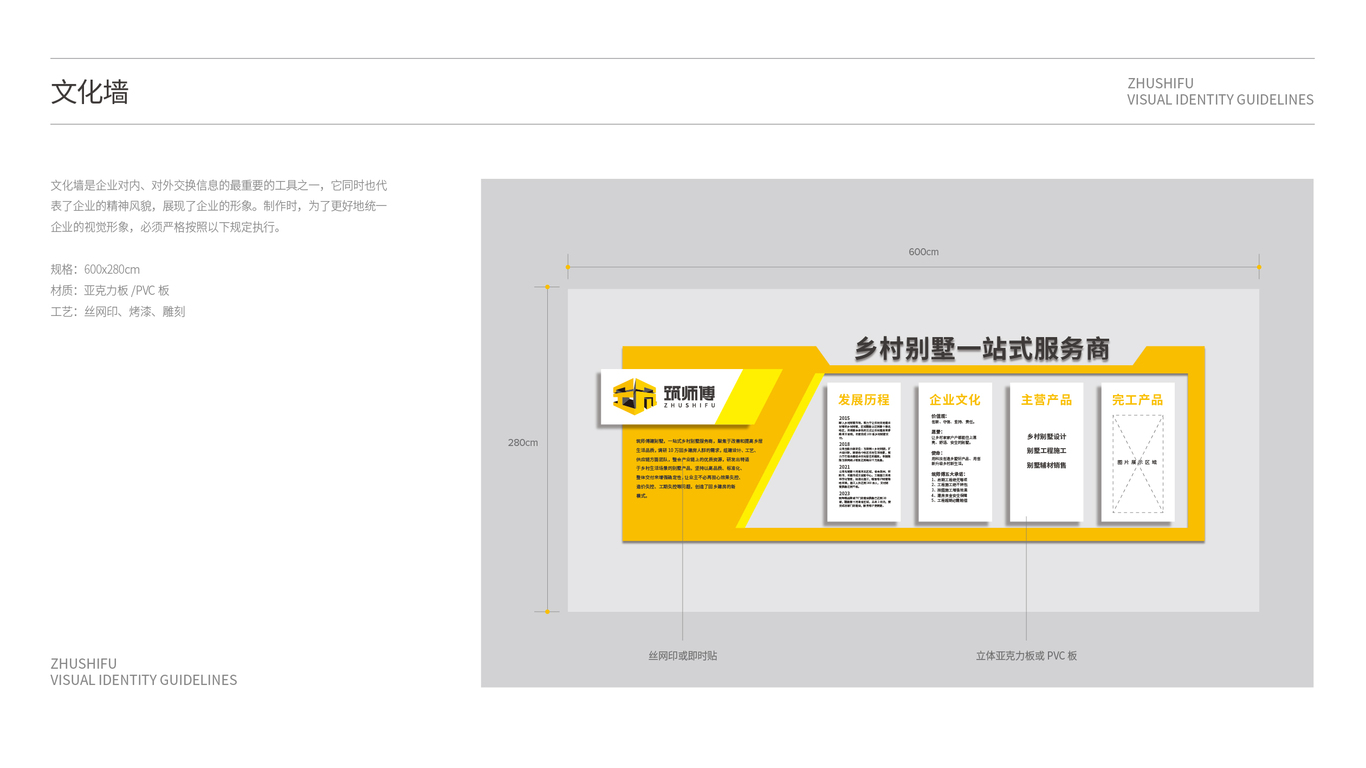
Task: Click the 立体亚克力板或 PVC 板 callout label
Action: (x=1026, y=656)
